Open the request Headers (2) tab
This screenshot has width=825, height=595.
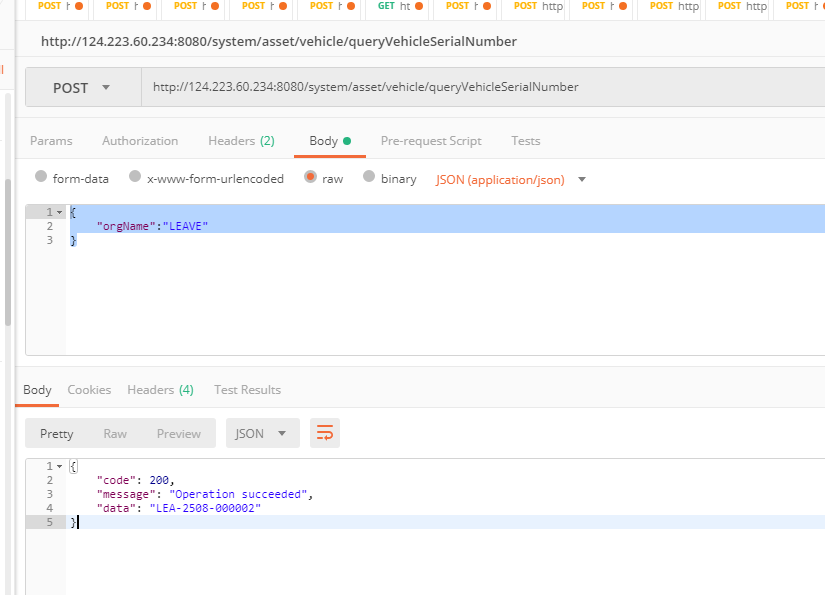pos(241,141)
